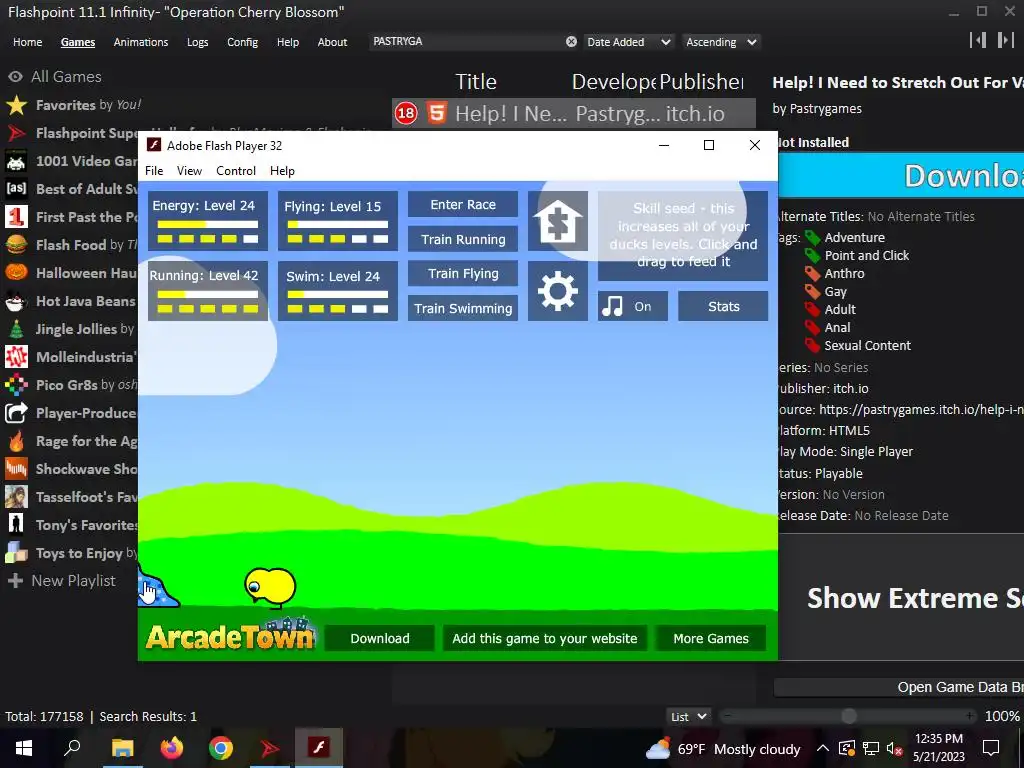Image resolution: width=1024 pixels, height=768 pixels.
Task: Click the big blue Download button
Action: coord(901,176)
